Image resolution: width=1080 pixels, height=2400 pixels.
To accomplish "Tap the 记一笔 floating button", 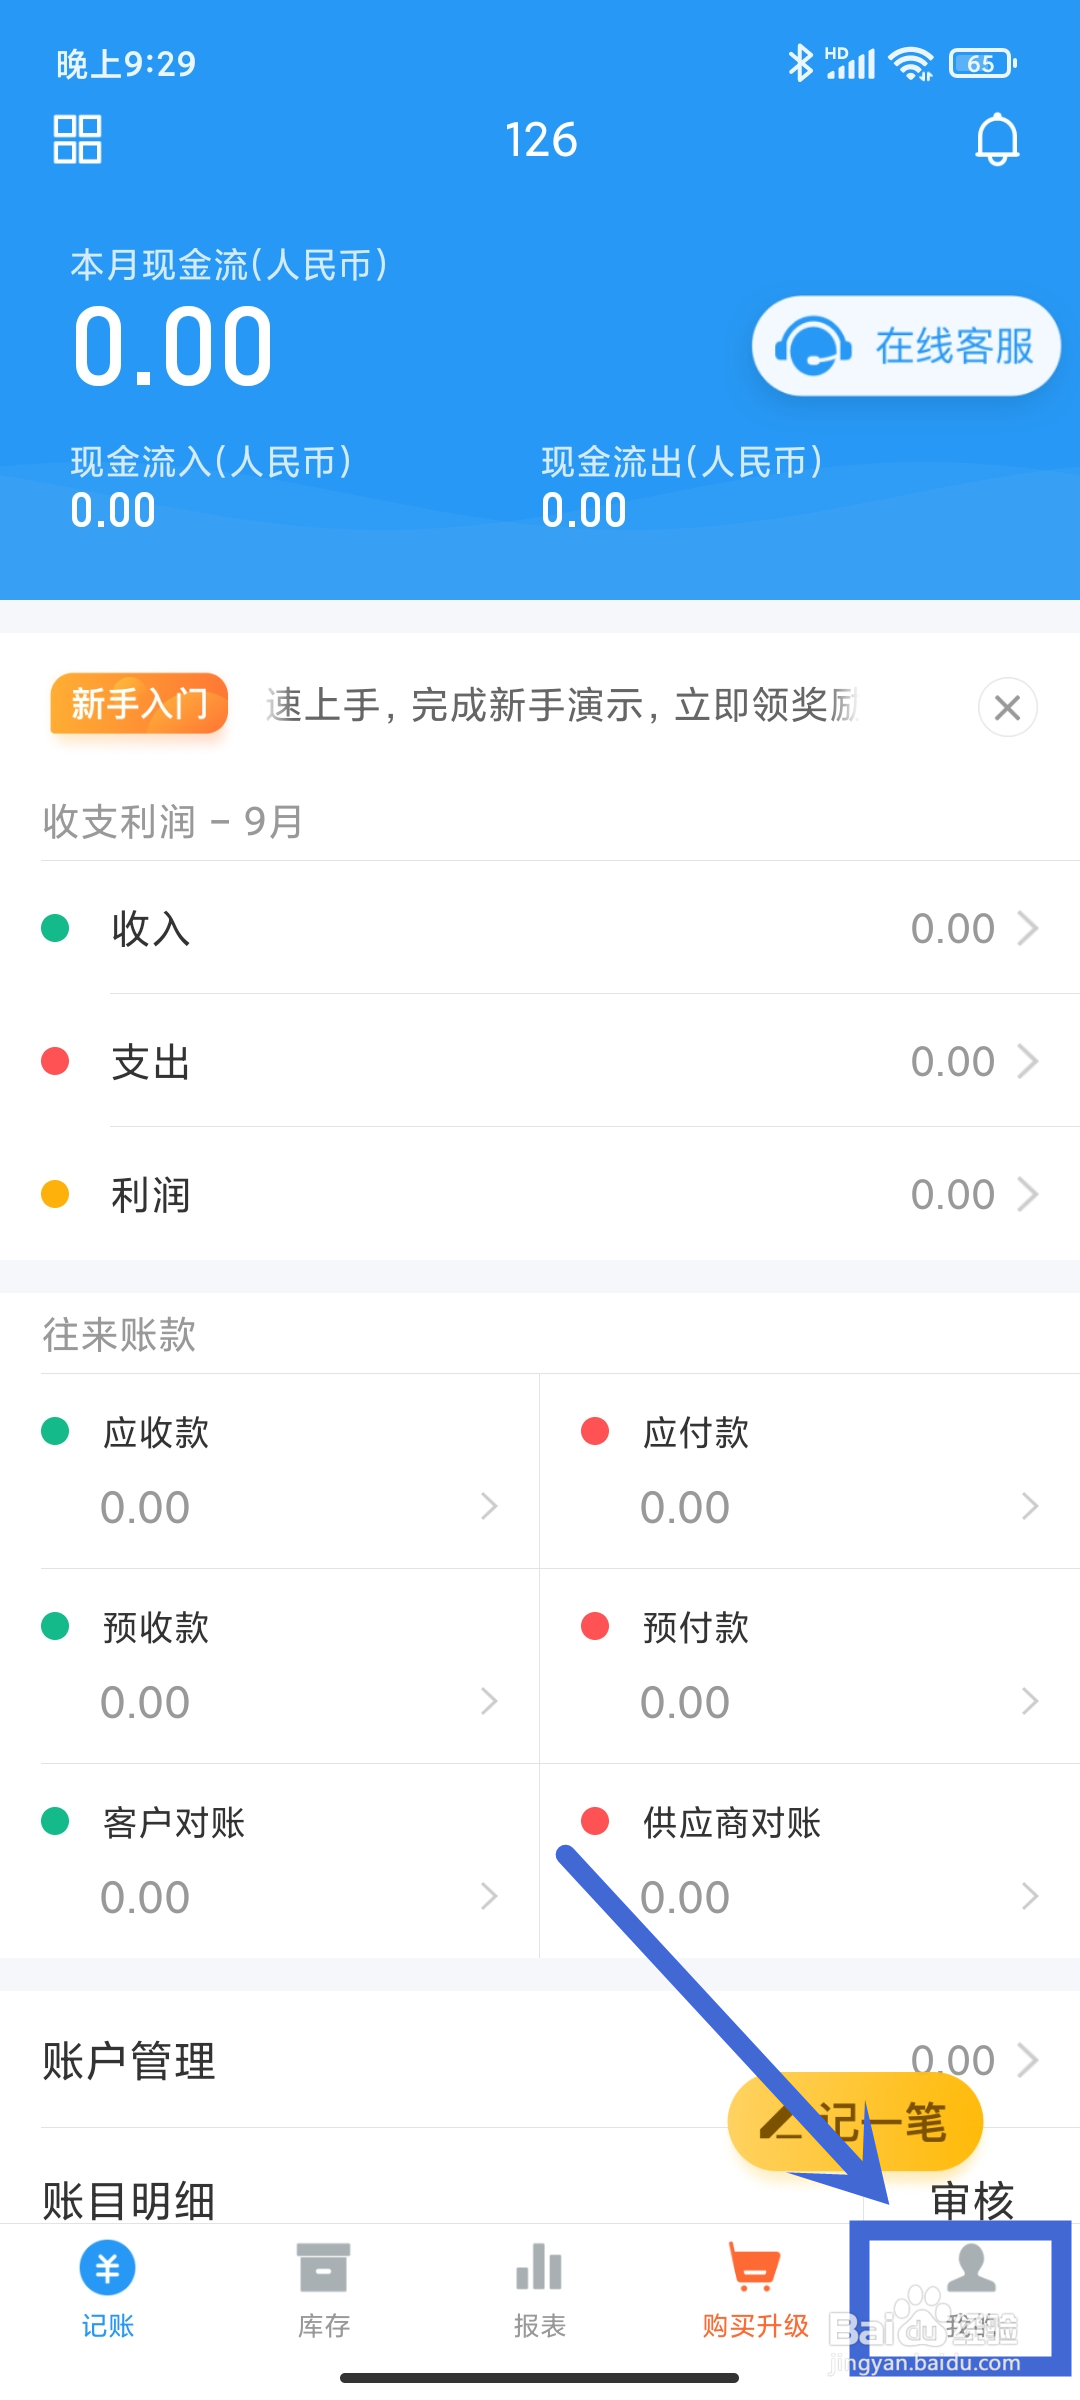I will click(x=855, y=2121).
